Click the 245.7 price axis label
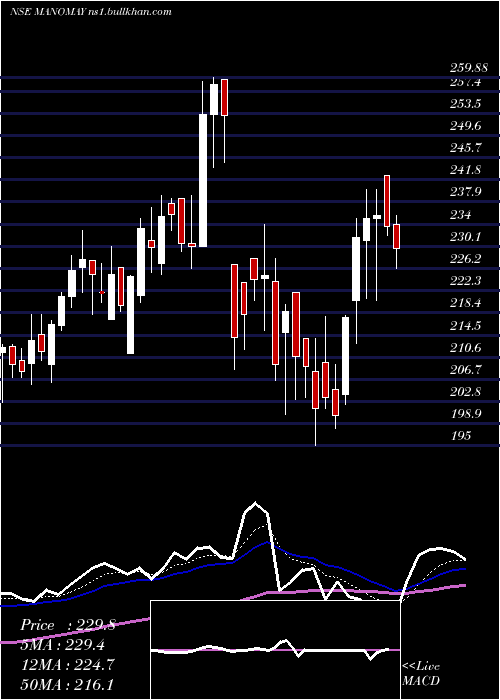The width and height of the screenshot is (500, 700). click(466, 148)
